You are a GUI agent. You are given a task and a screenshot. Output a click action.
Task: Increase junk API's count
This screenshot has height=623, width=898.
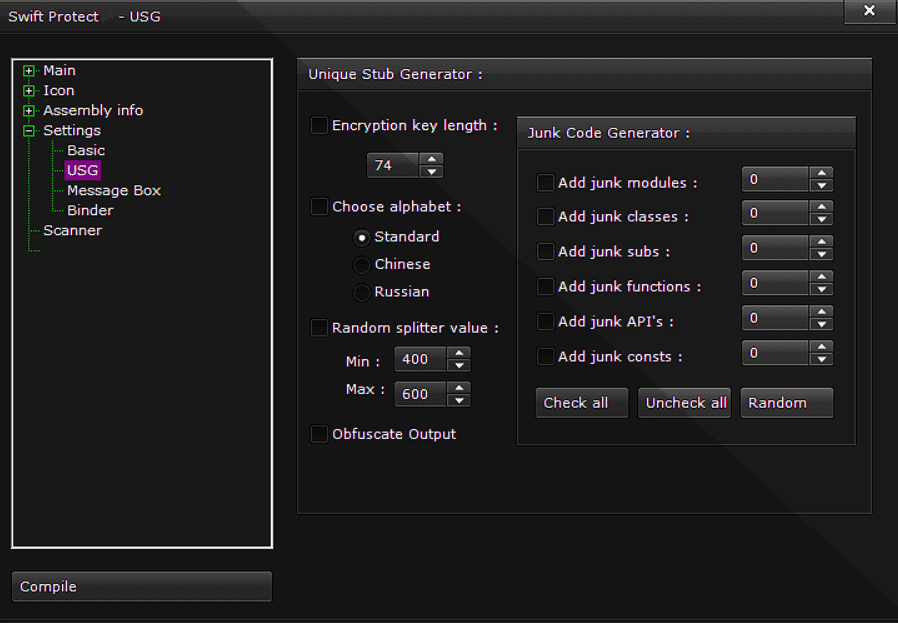click(822, 312)
